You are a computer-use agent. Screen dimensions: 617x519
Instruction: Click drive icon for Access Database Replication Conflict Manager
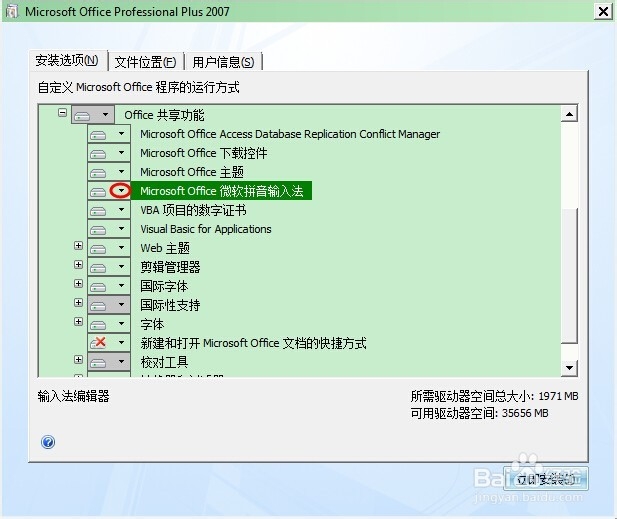click(98, 135)
